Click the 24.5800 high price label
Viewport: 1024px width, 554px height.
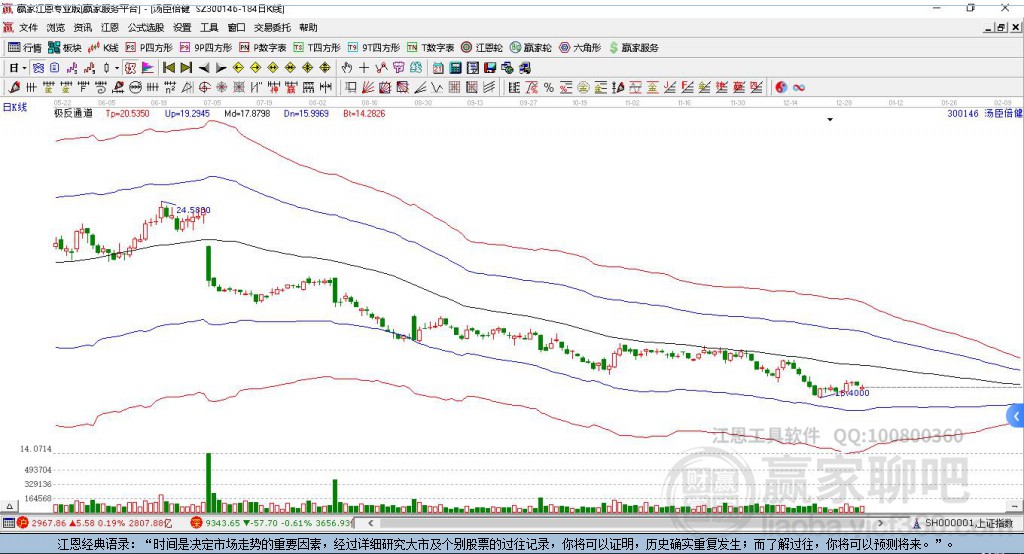coord(193,210)
